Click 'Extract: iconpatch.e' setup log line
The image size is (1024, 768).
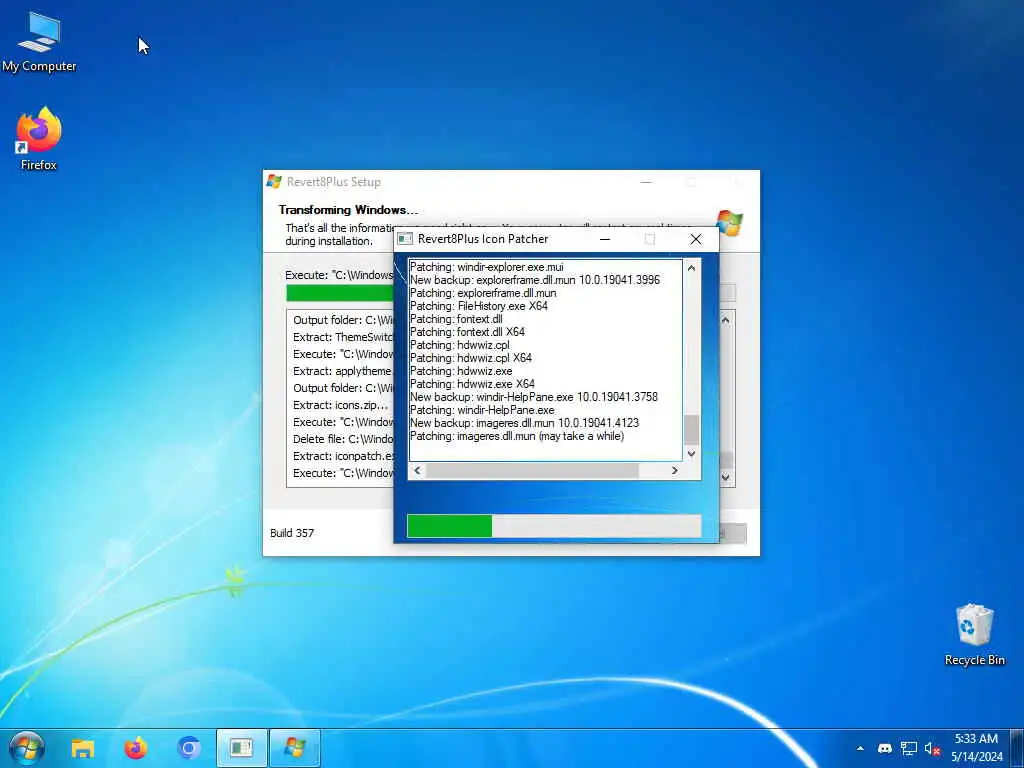tap(343, 456)
